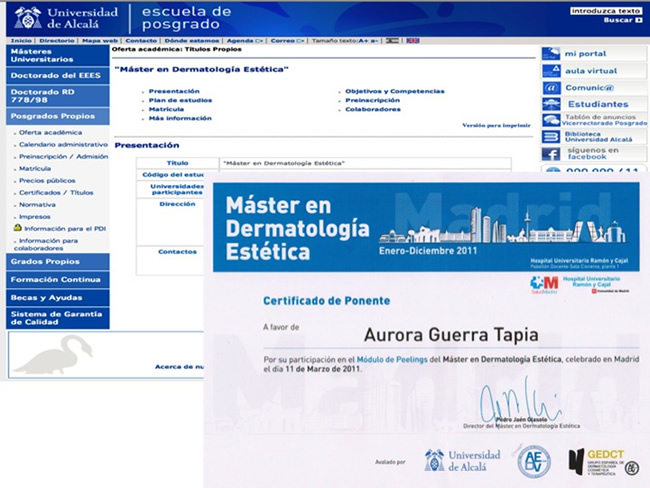
Task: Click the Universidad de Alcalá logo on certificate
Action: pyautogui.click(x=462, y=461)
